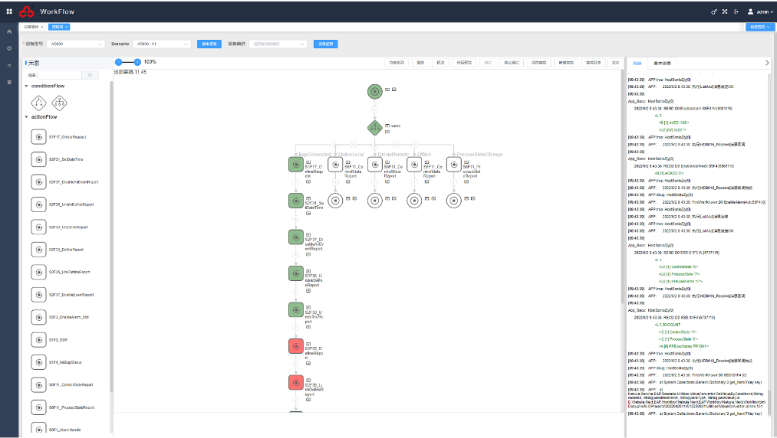The height and width of the screenshot is (438, 777).
Task: Open the Scenario dropdown
Action: [162, 44]
